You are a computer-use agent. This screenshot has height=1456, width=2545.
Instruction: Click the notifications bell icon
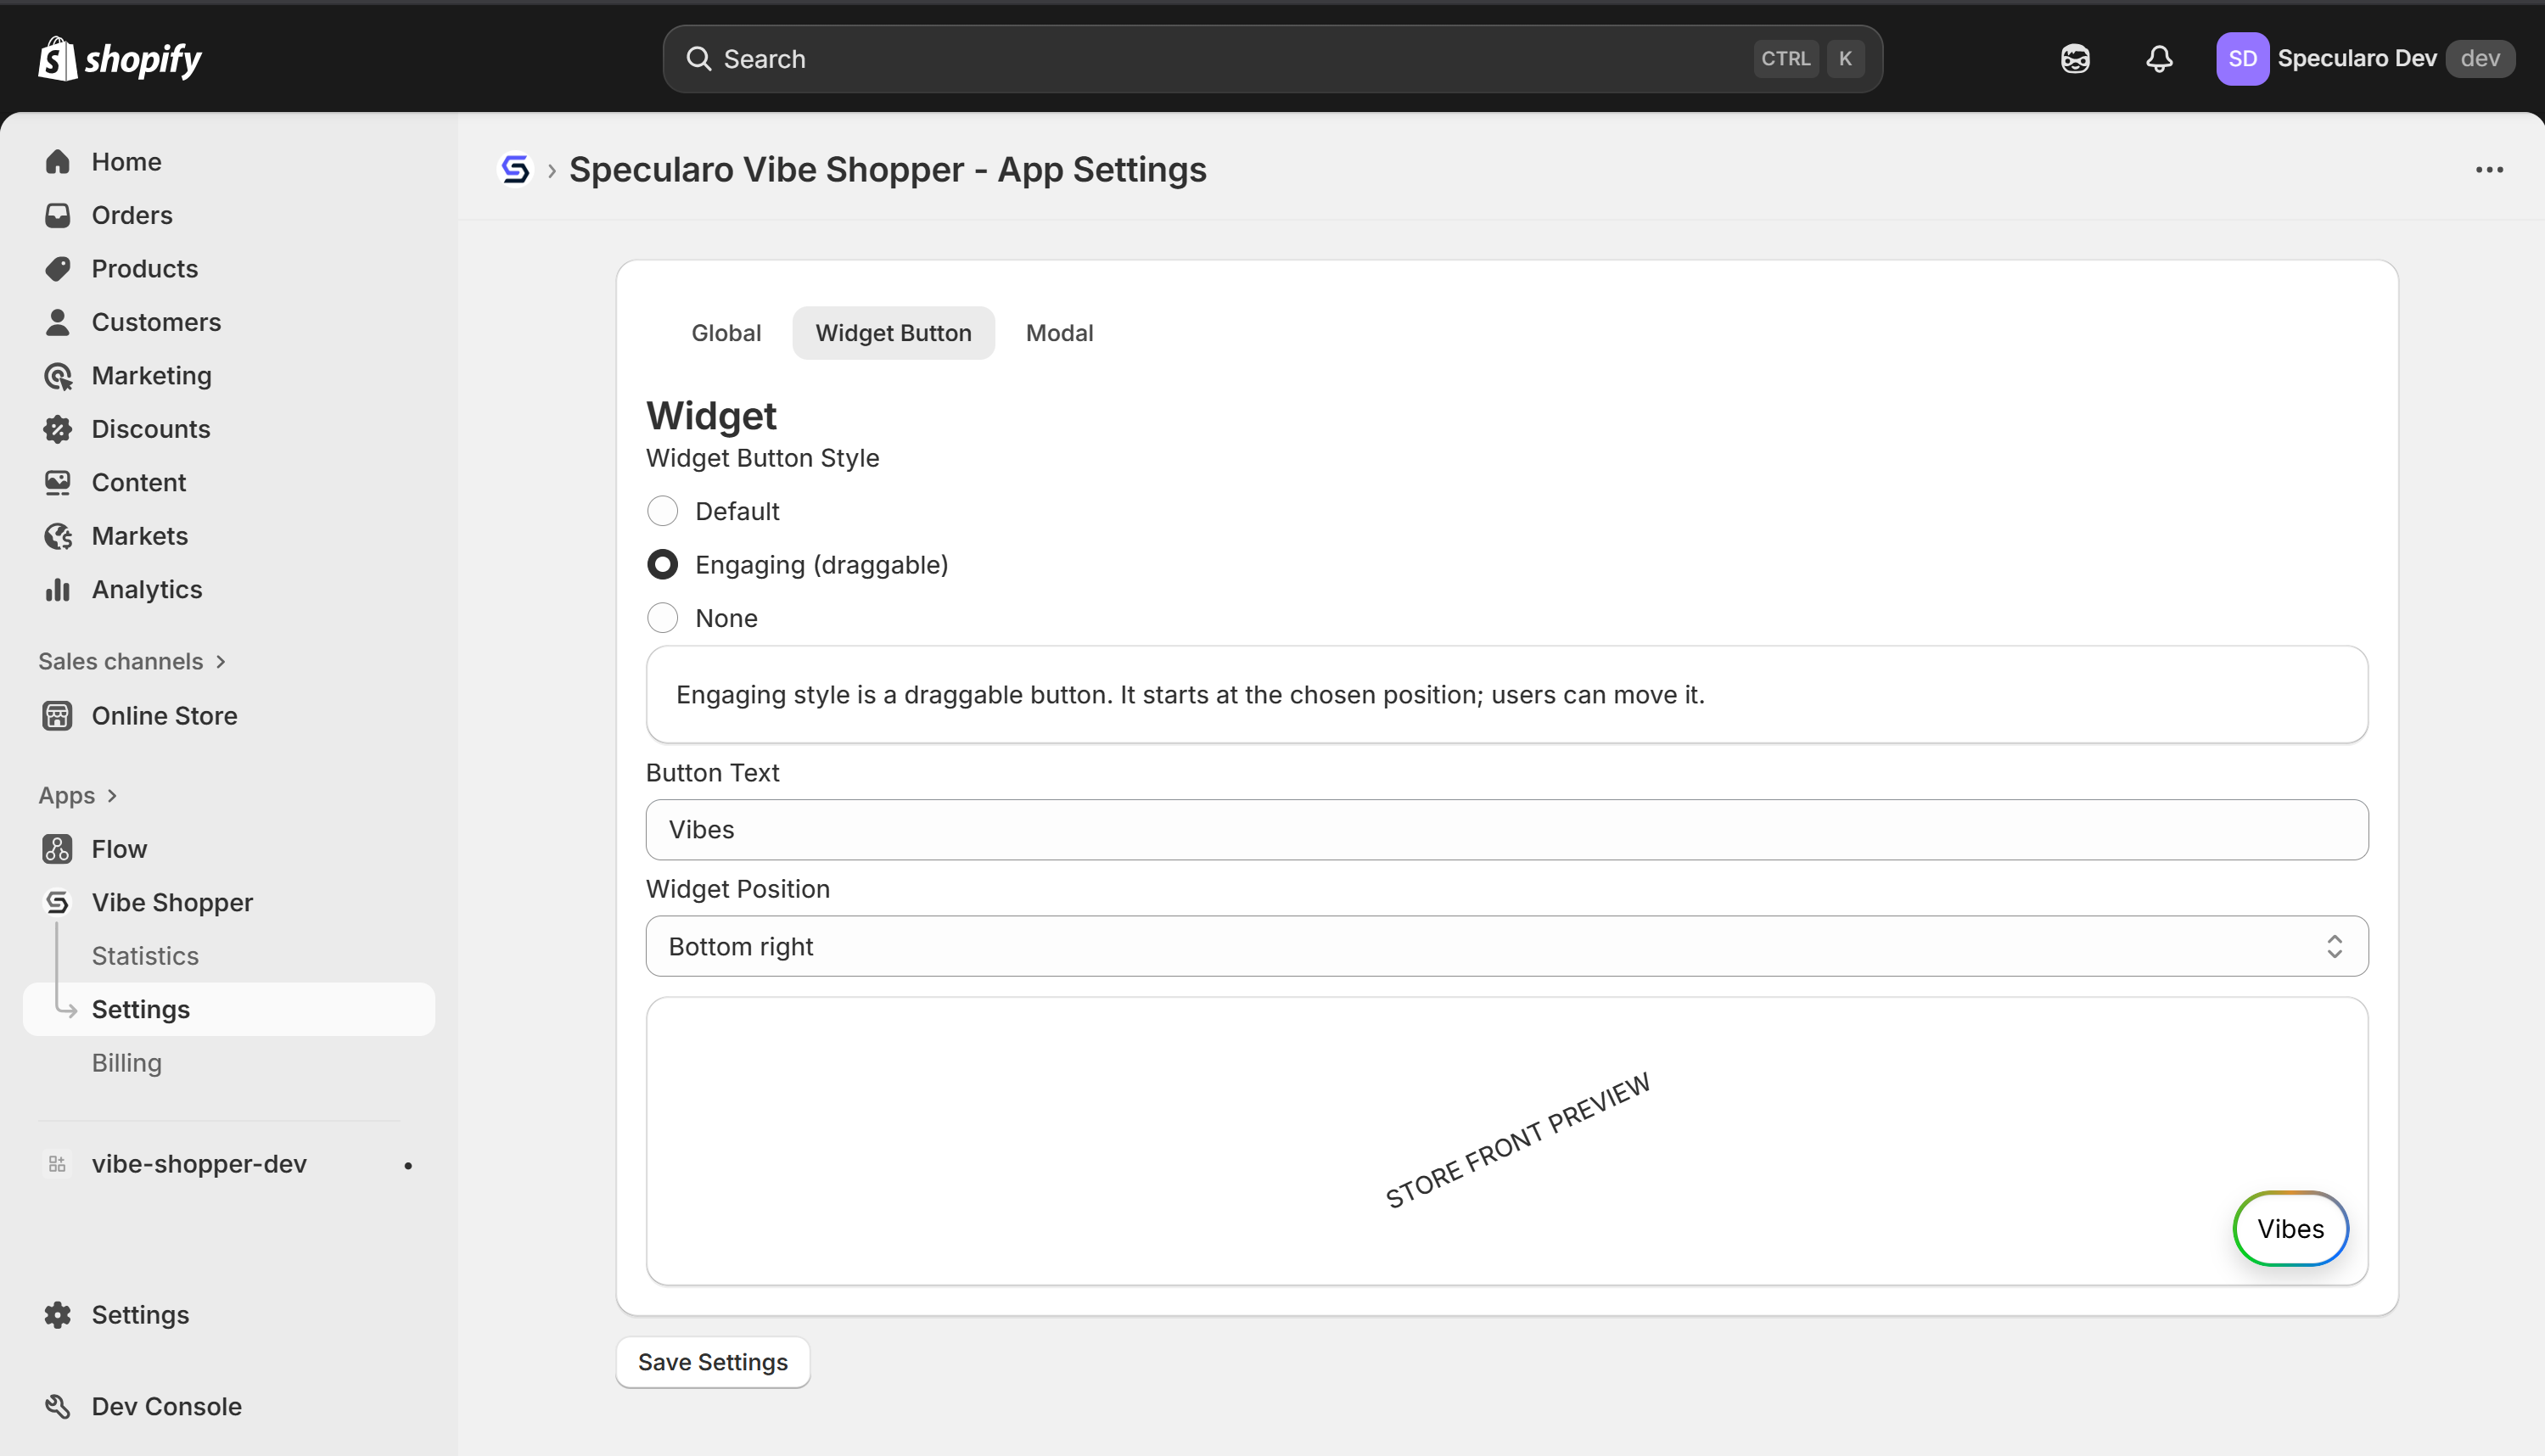pyautogui.click(x=2158, y=58)
